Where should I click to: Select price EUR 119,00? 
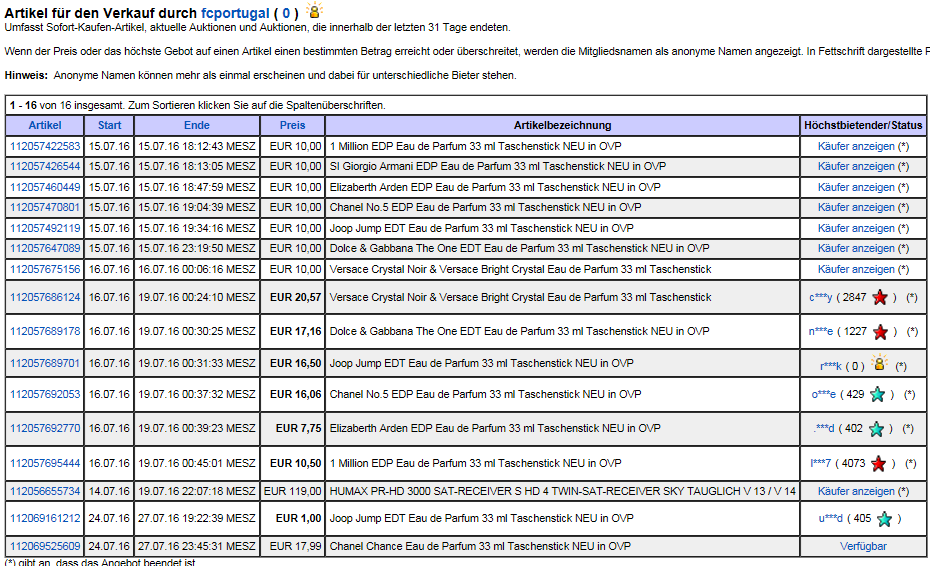[292, 491]
